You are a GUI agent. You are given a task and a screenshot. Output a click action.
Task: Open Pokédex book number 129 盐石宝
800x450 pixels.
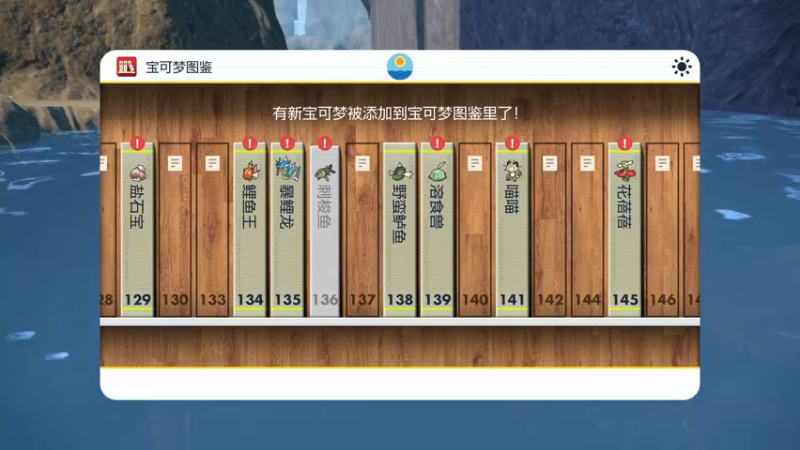pos(138,230)
